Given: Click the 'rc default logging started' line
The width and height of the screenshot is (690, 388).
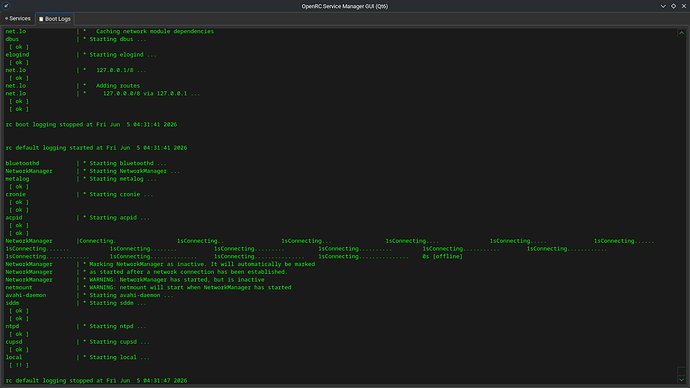Looking at the screenshot, I should [x=96, y=148].
